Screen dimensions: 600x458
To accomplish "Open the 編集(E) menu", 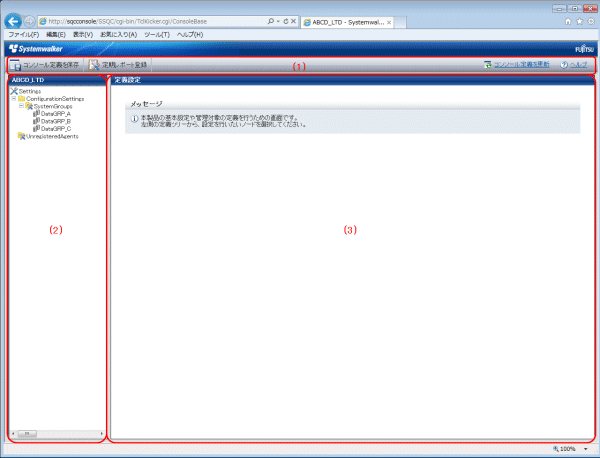I will coord(56,34).
